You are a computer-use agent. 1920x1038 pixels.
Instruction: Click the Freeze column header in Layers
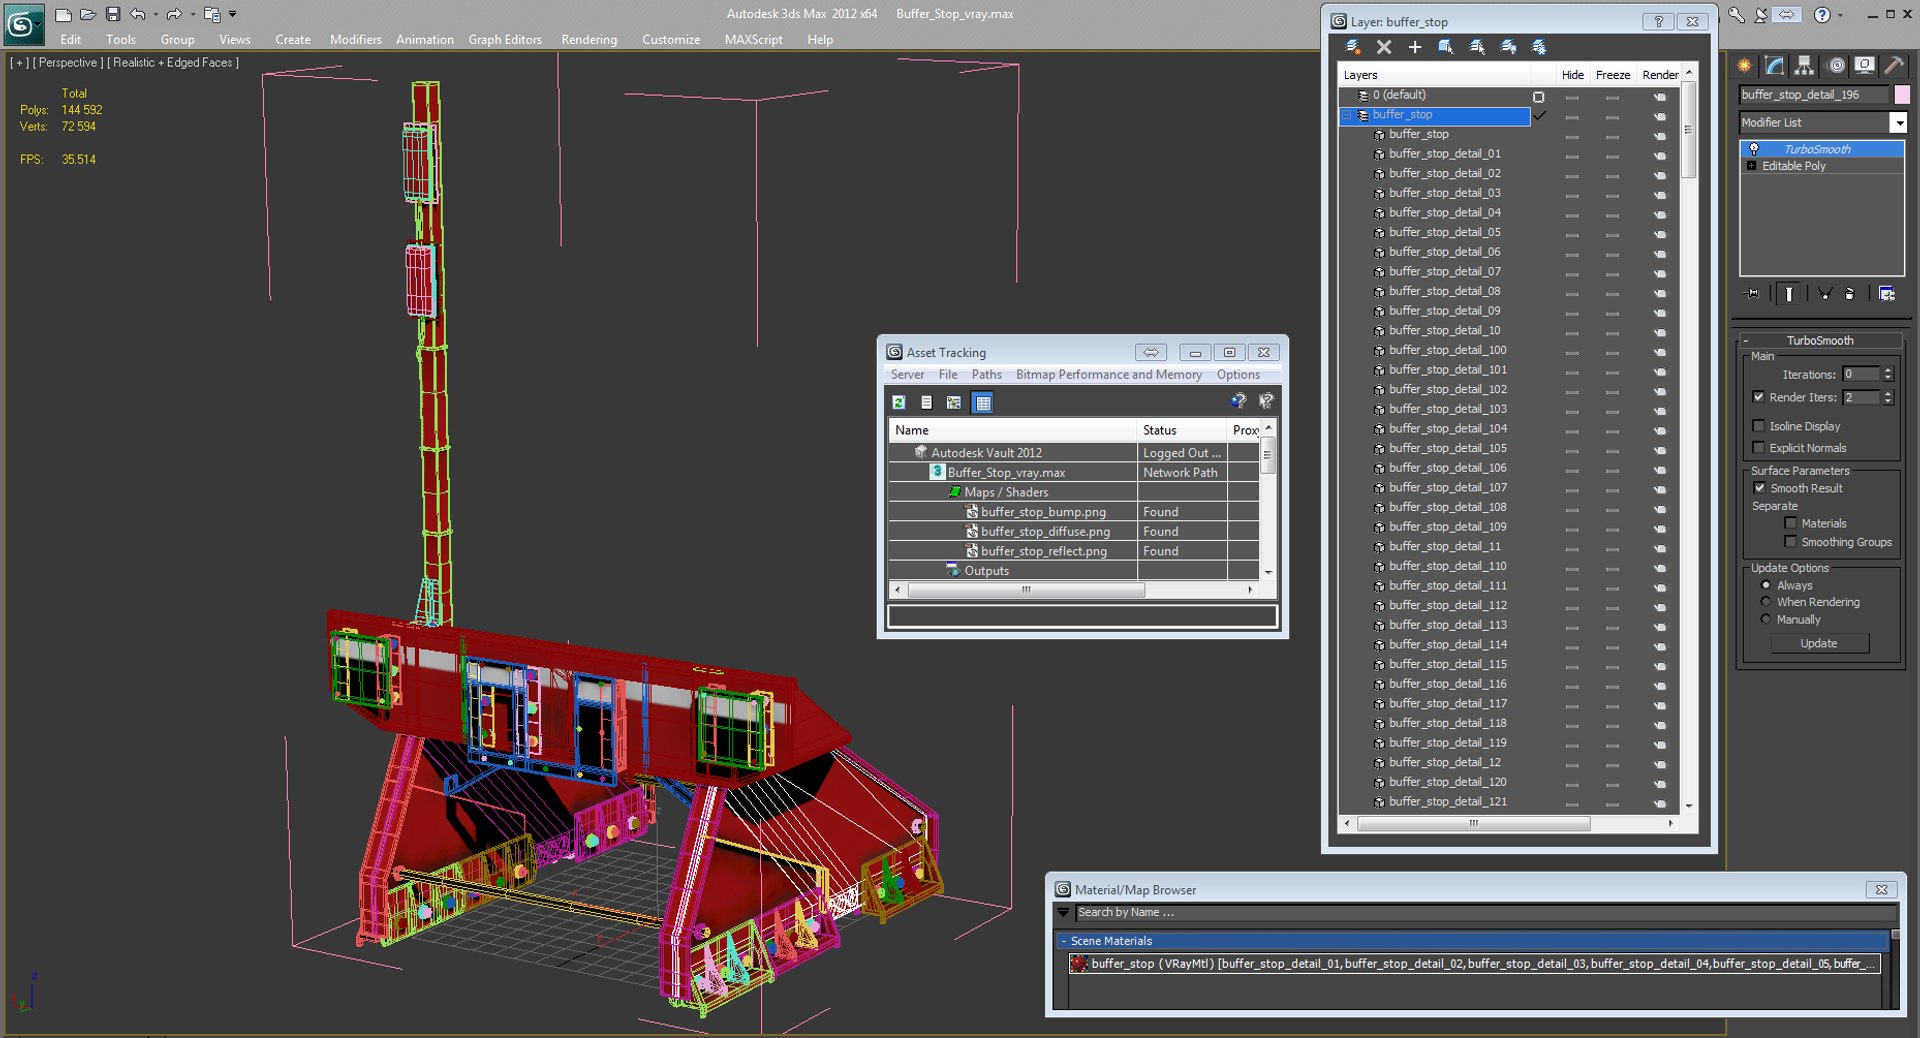coord(1612,75)
